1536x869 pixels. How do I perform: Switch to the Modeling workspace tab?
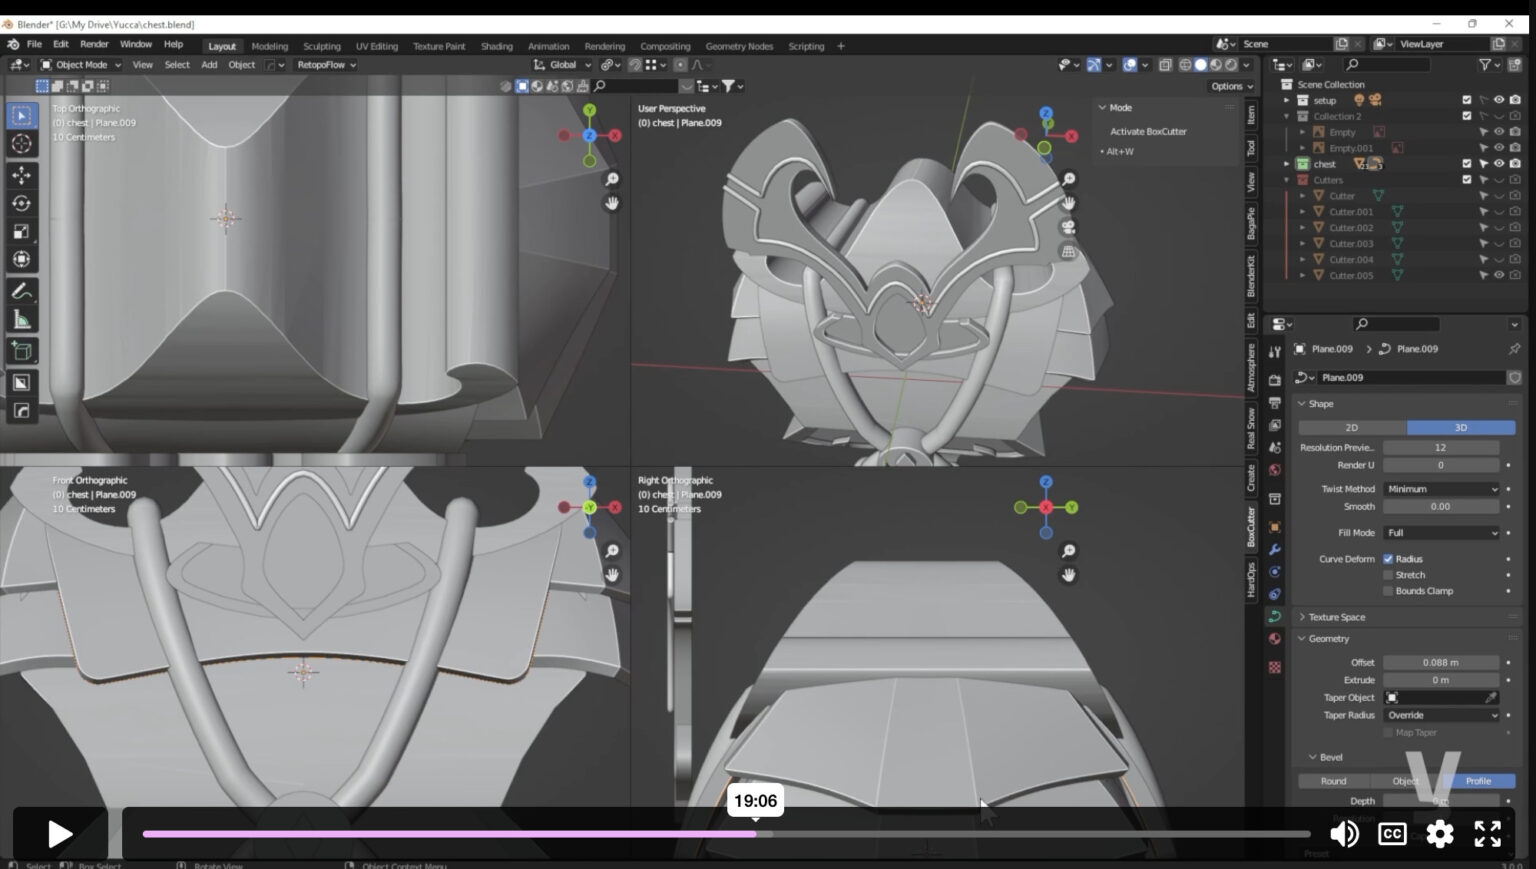[x=269, y=46]
